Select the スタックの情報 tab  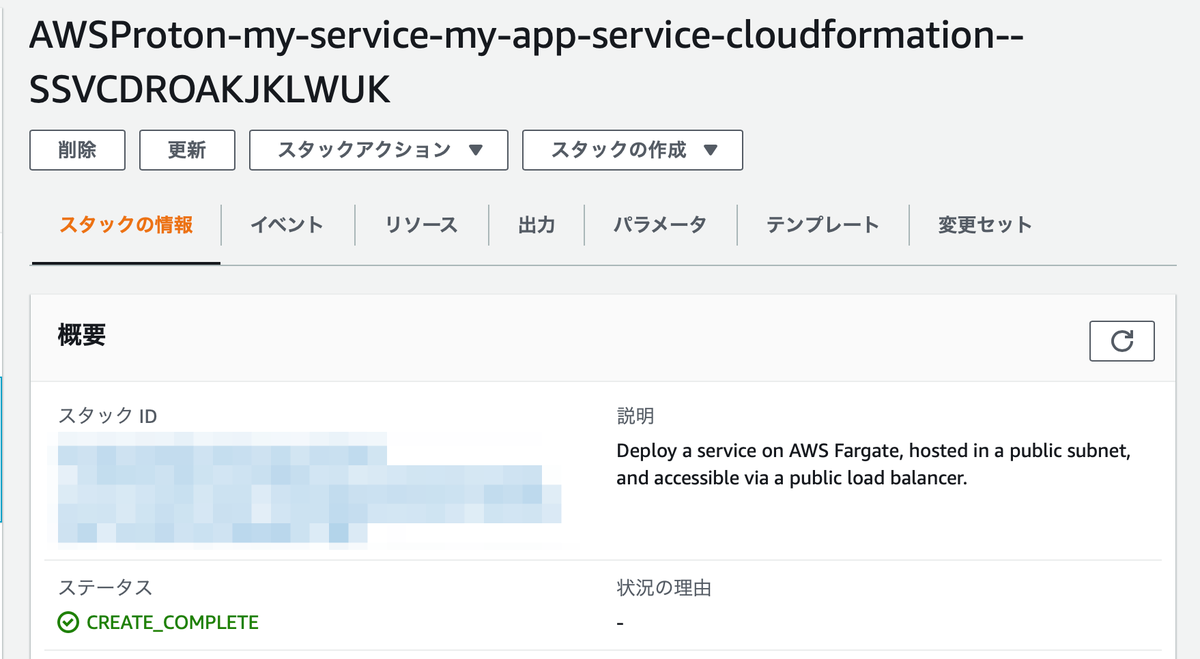[x=126, y=225]
